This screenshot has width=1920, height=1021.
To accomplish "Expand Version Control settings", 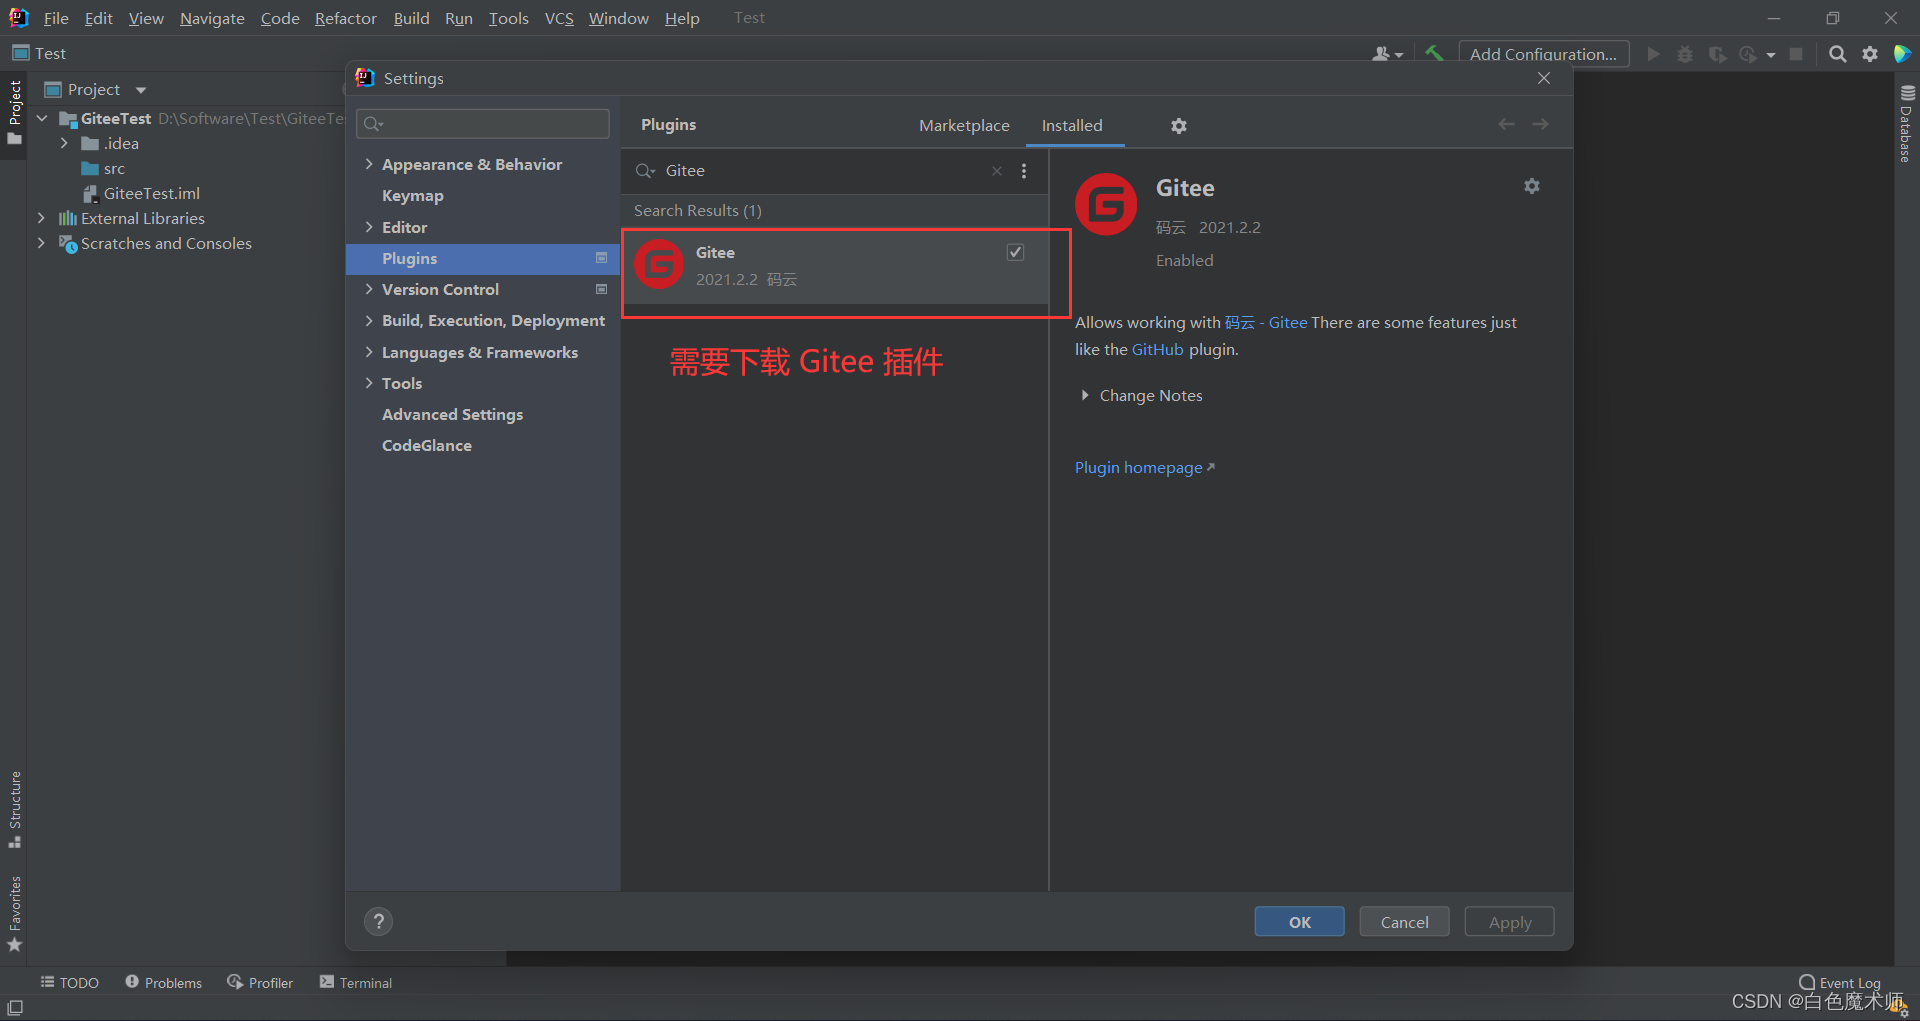I will coord(369,289).
